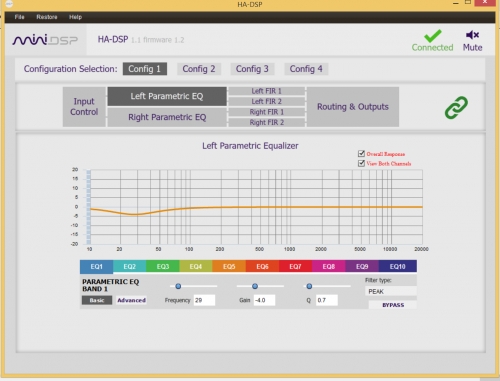Select the EQ5 band
Viewport: 500px width, 381px height.
click(x=229, y=267)
